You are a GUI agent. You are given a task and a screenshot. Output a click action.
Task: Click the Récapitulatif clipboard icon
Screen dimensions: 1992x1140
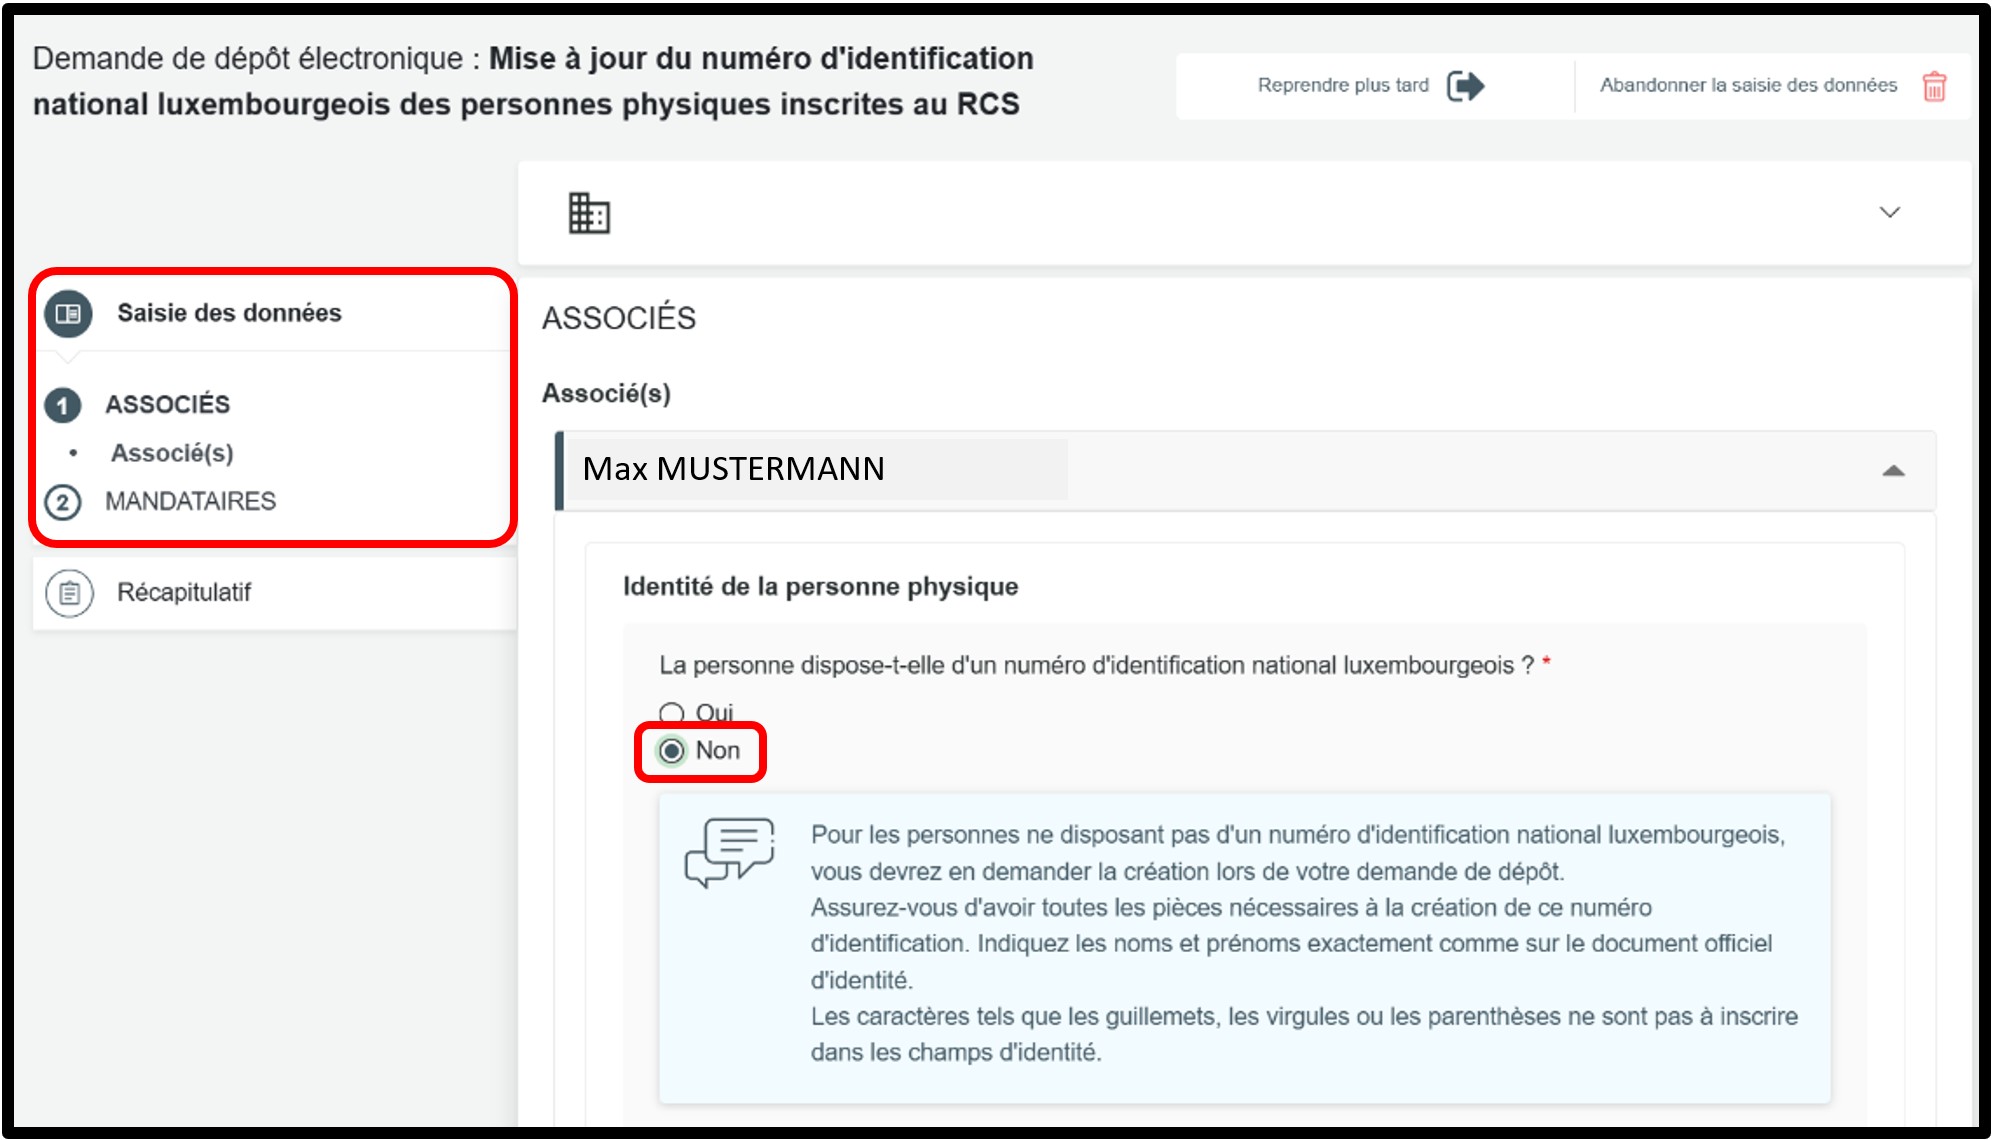pyautogui.click(x=69, y=593)
